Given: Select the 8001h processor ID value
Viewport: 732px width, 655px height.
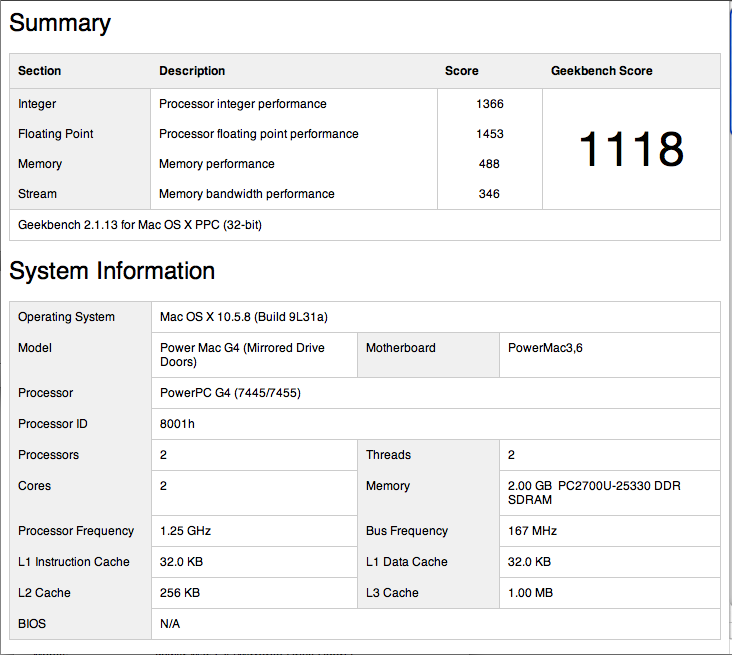Looking at the screenshot, I should tap(177, 424).
